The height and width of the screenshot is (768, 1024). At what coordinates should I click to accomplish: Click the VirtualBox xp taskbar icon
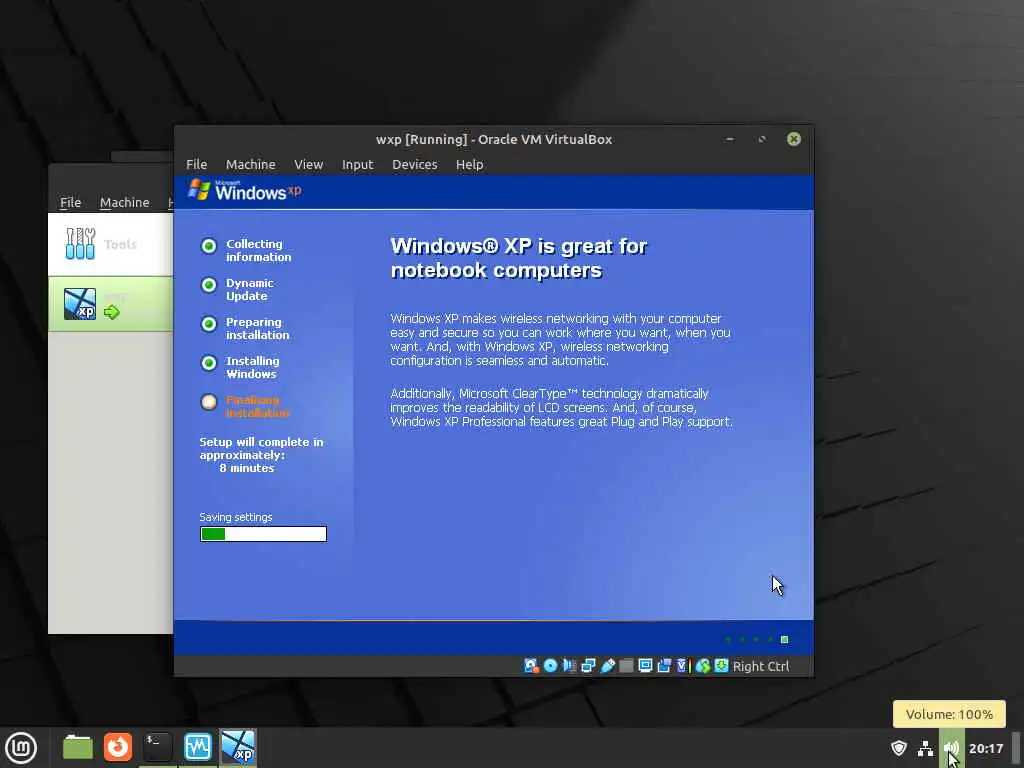click(x=238, y=747)
